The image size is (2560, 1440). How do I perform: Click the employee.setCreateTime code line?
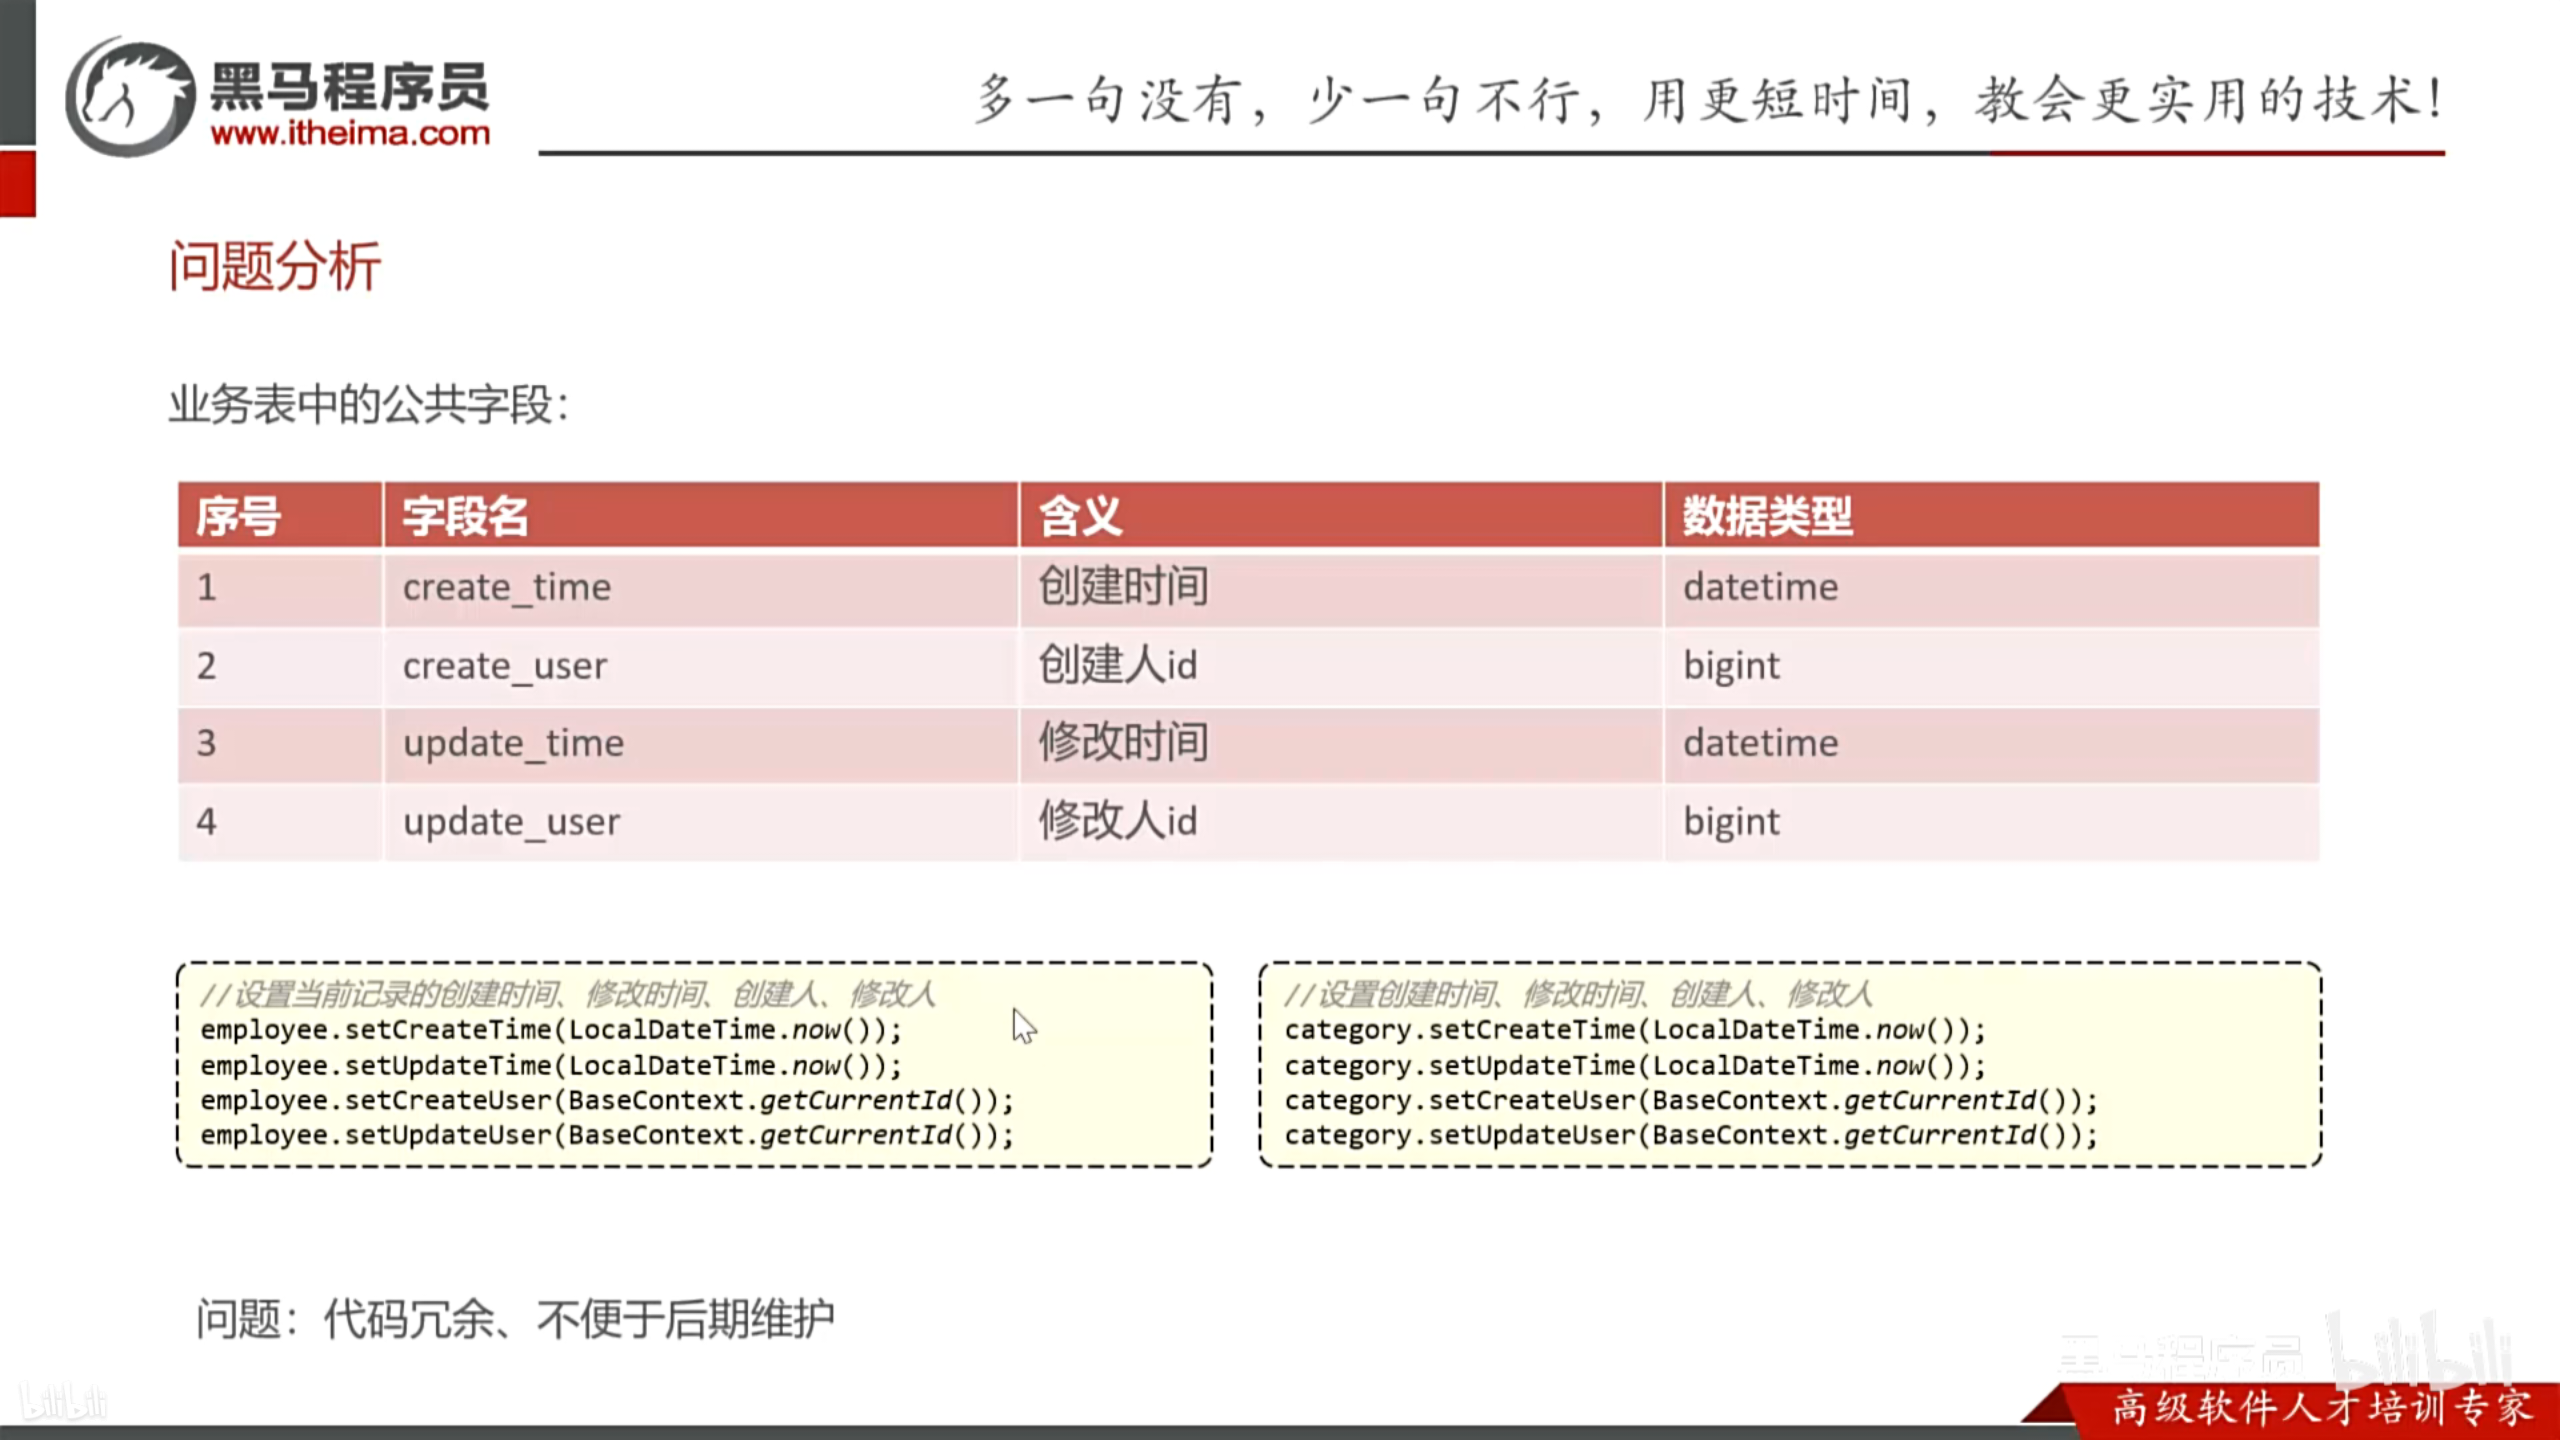(x=551, y=1030)
